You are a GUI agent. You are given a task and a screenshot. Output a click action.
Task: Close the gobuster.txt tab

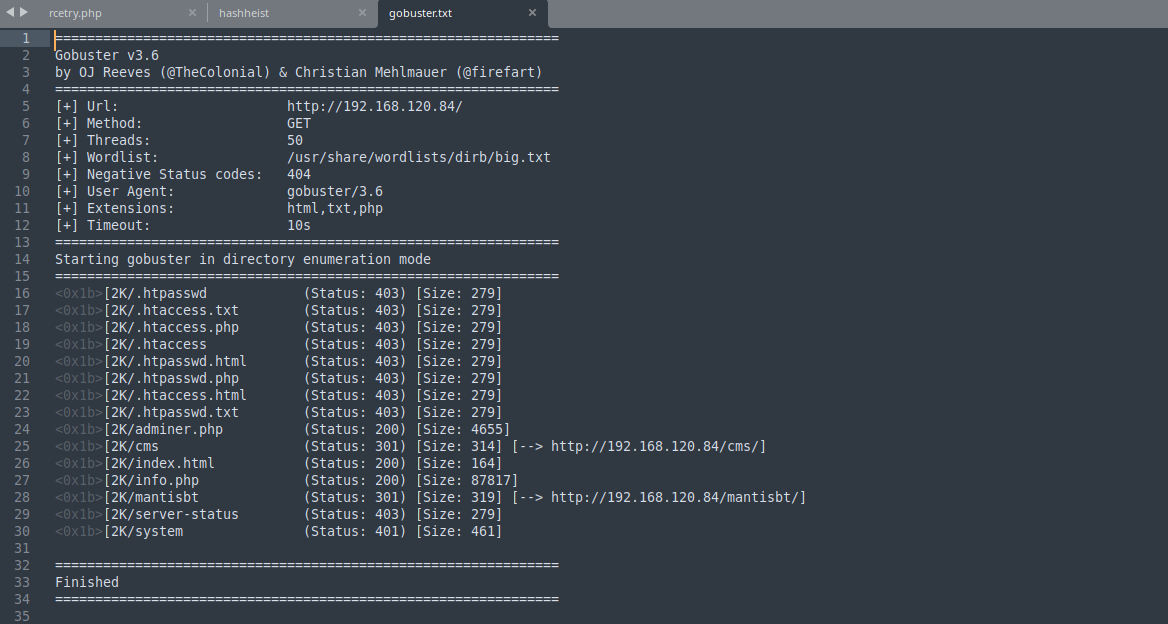tap(532, 13)
